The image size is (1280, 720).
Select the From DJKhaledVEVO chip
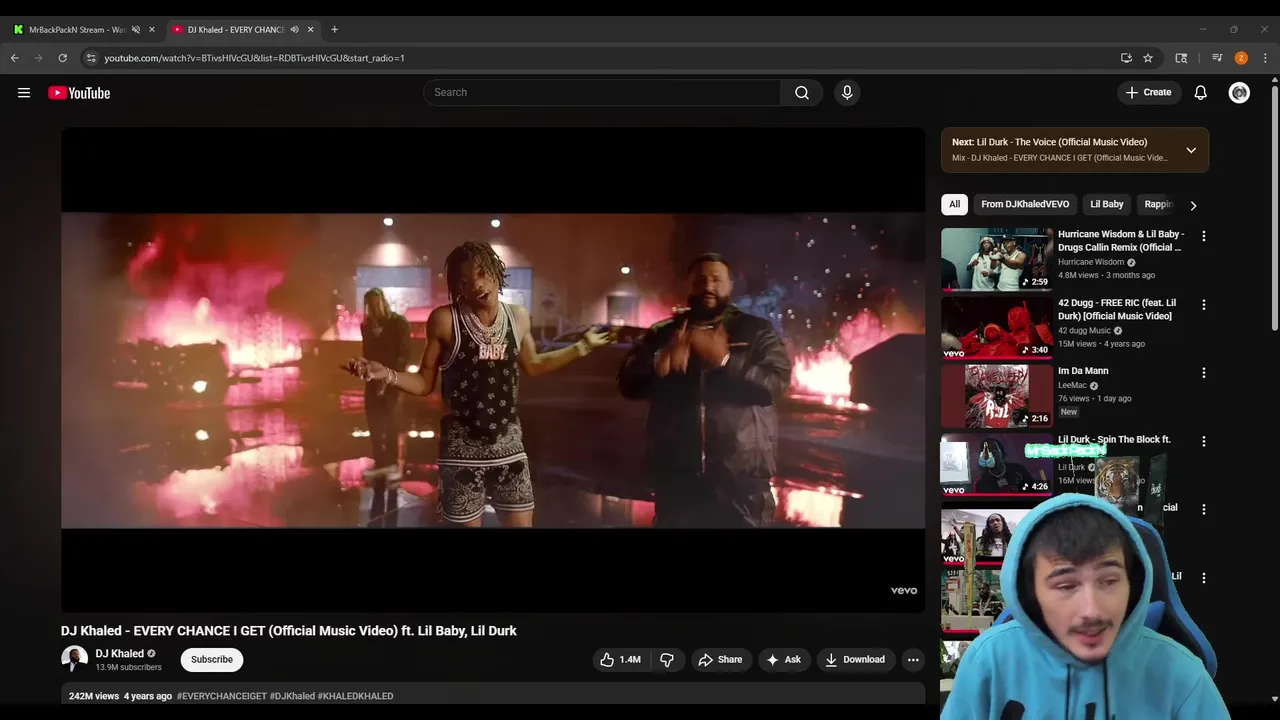[x=1025, y=204]
